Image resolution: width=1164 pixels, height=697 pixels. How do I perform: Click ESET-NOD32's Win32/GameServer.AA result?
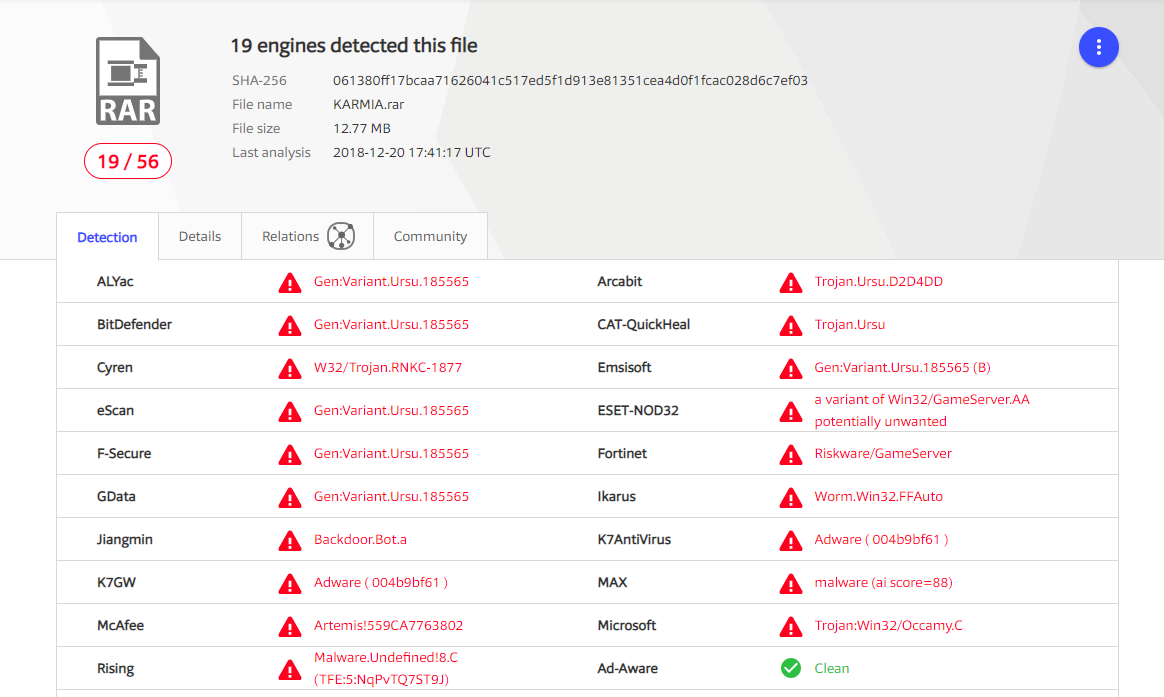point(922,410)
